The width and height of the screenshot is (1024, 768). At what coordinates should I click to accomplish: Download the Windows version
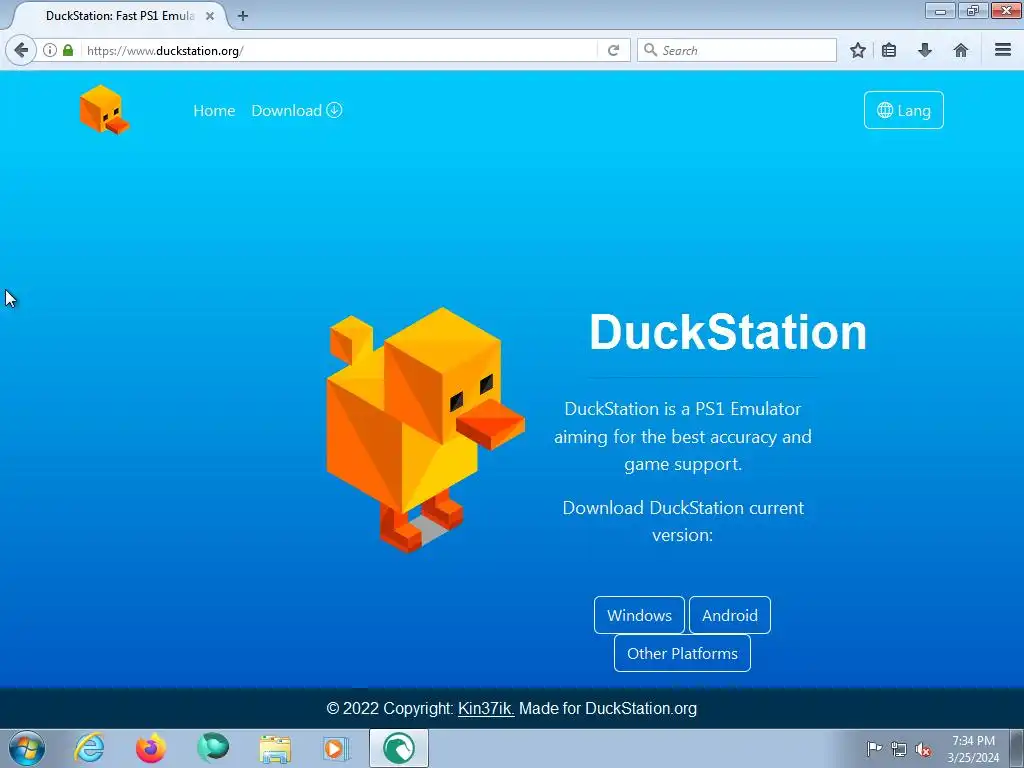coord(639,615)
